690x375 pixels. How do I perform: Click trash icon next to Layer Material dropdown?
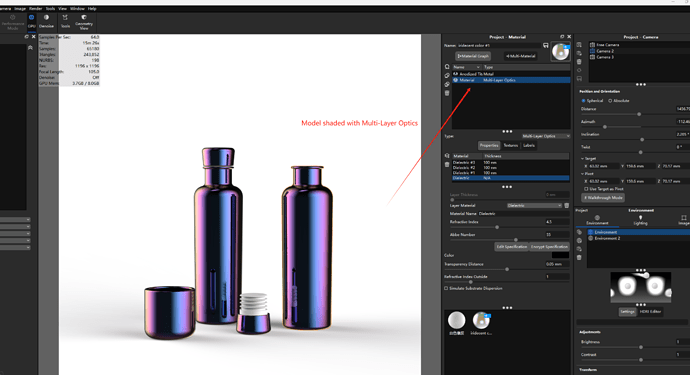[567, 206]
